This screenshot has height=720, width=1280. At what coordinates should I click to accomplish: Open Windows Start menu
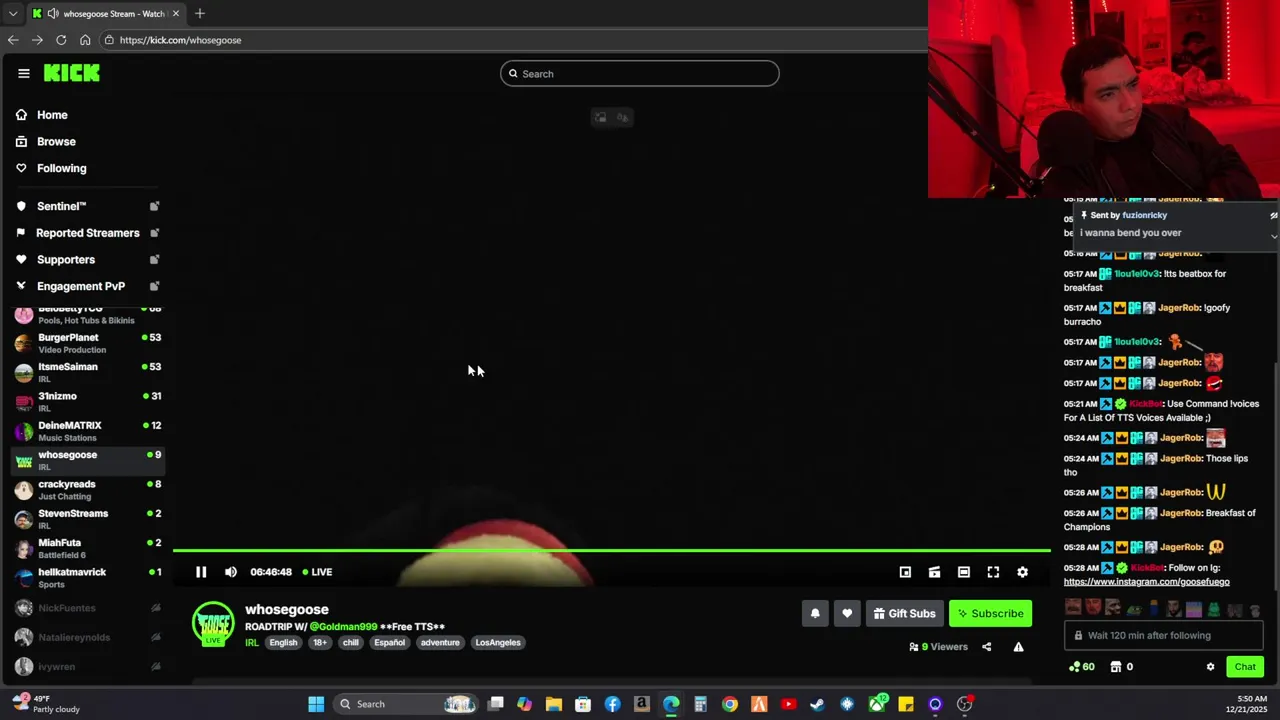[316, 704]
